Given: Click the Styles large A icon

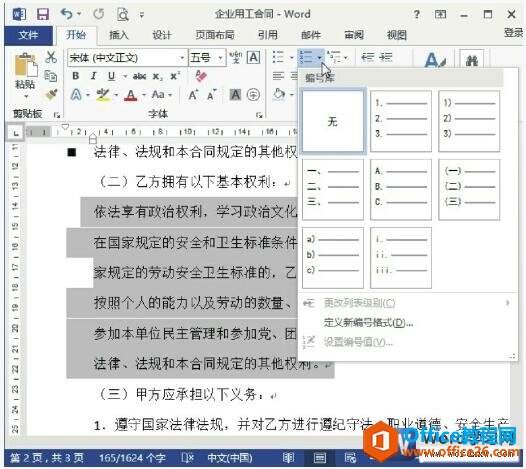Looking at the screenshot, I should (x=434, y=60).
